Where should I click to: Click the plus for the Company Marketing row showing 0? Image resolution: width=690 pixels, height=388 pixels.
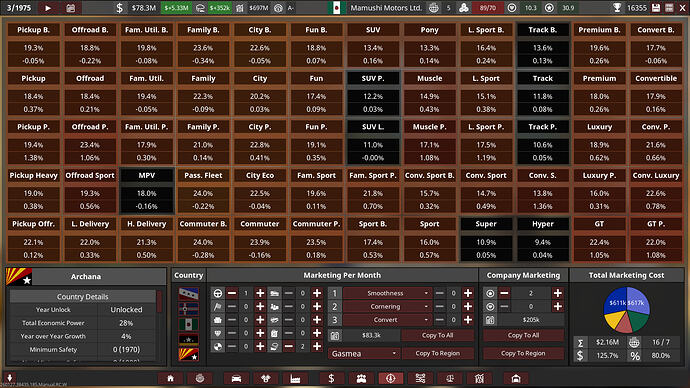[558, 307]
